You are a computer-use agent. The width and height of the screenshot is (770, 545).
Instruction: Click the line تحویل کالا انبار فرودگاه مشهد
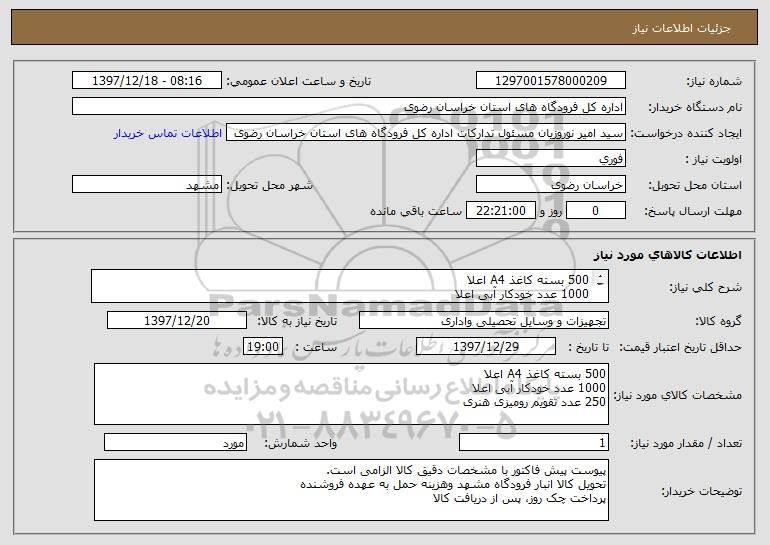(x=453, y=485)
